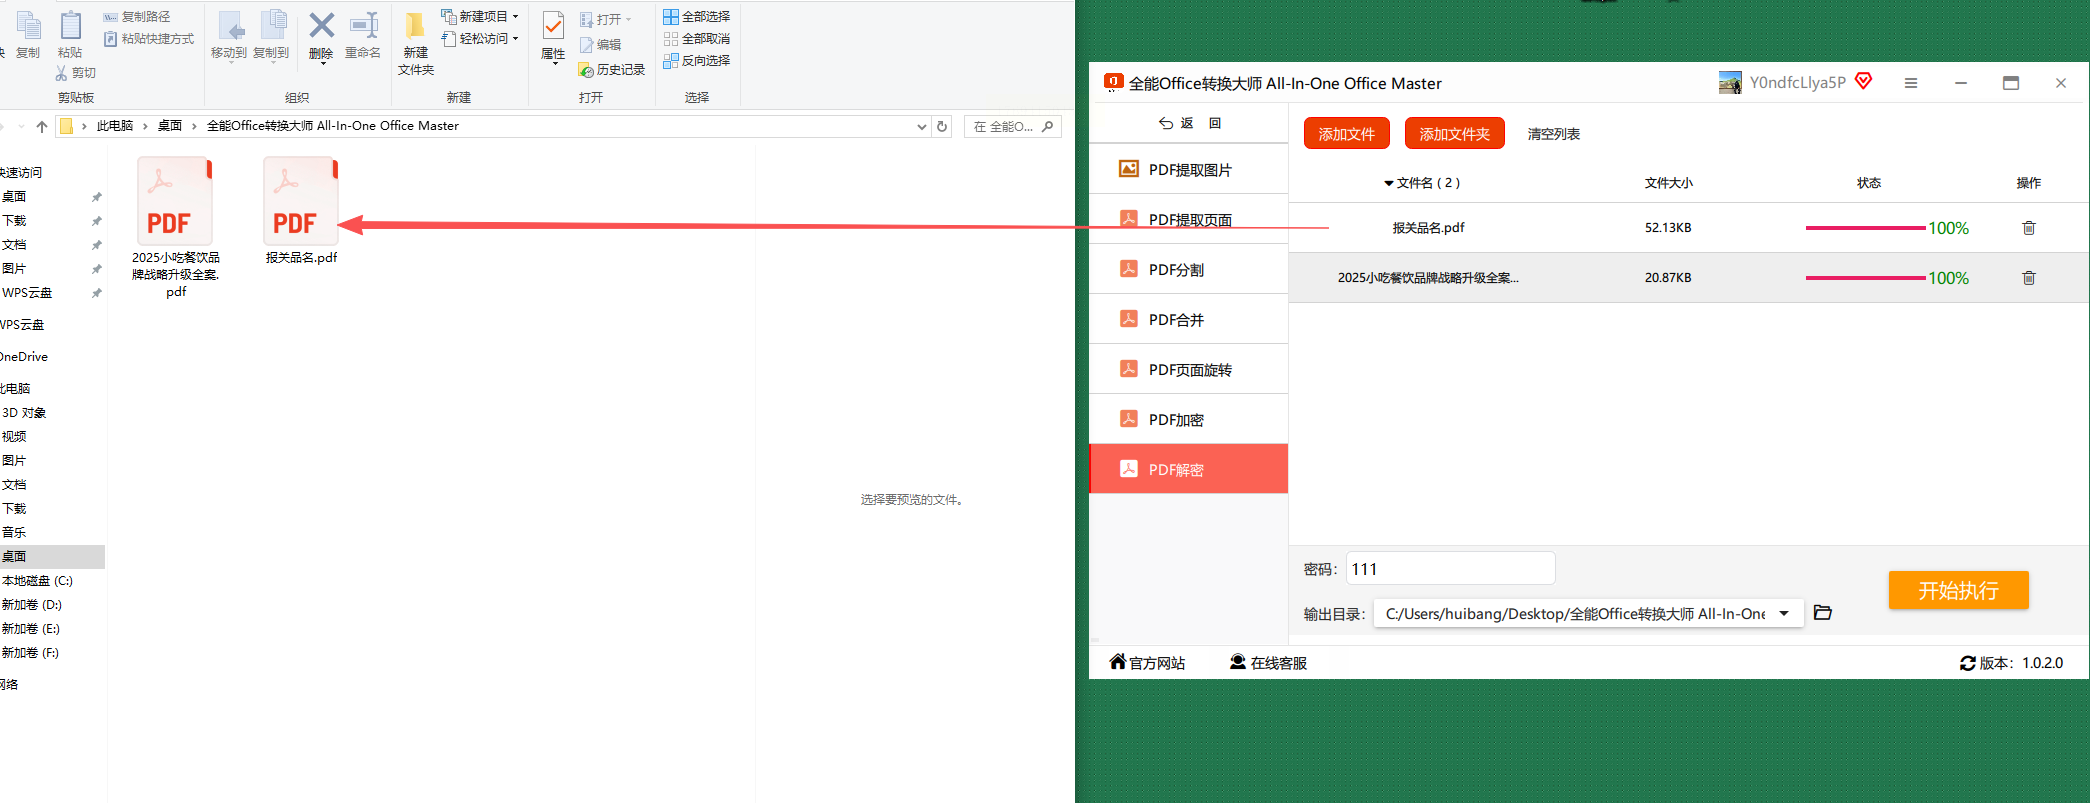Open the PDF提取图片 tool
Screen dimensions: 2090x803
point(1188,169)
